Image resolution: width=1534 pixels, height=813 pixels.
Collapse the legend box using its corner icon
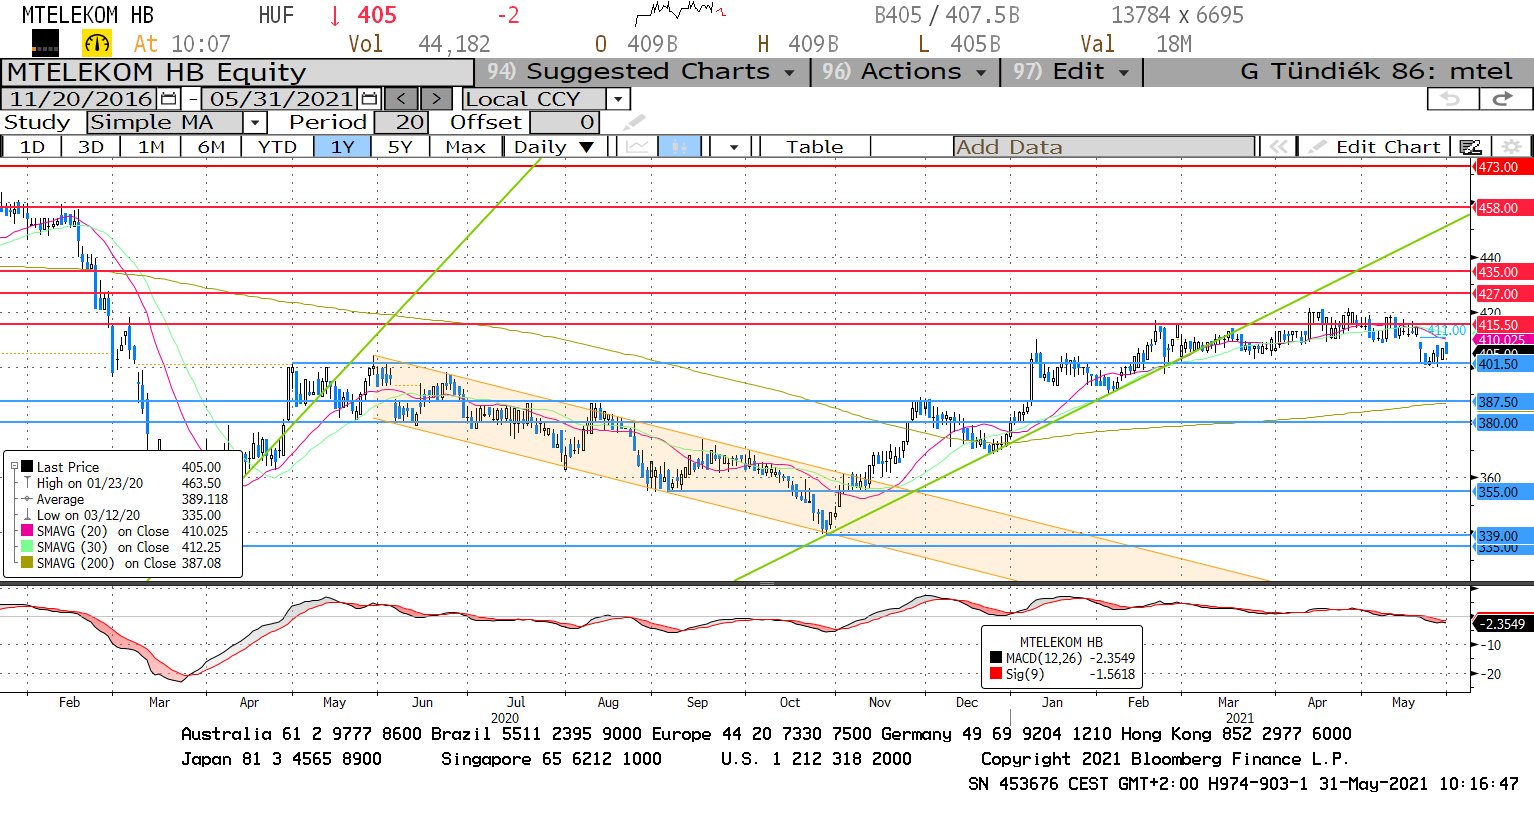point(14,466)
